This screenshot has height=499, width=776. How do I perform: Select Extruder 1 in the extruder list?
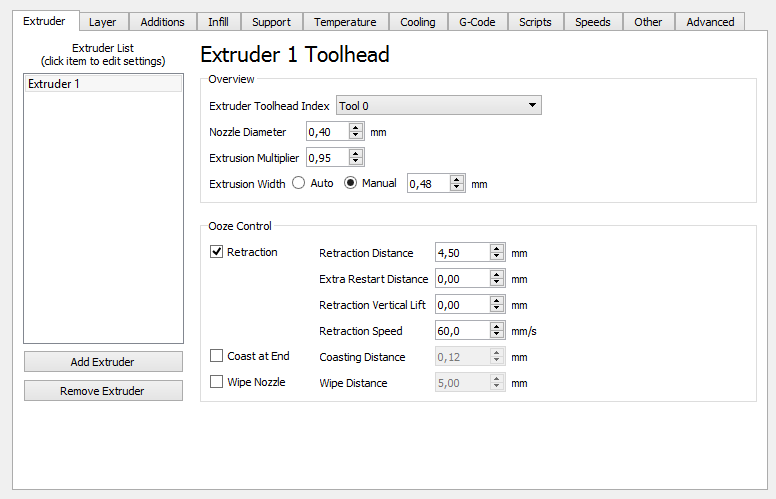[x=103, y=84]
